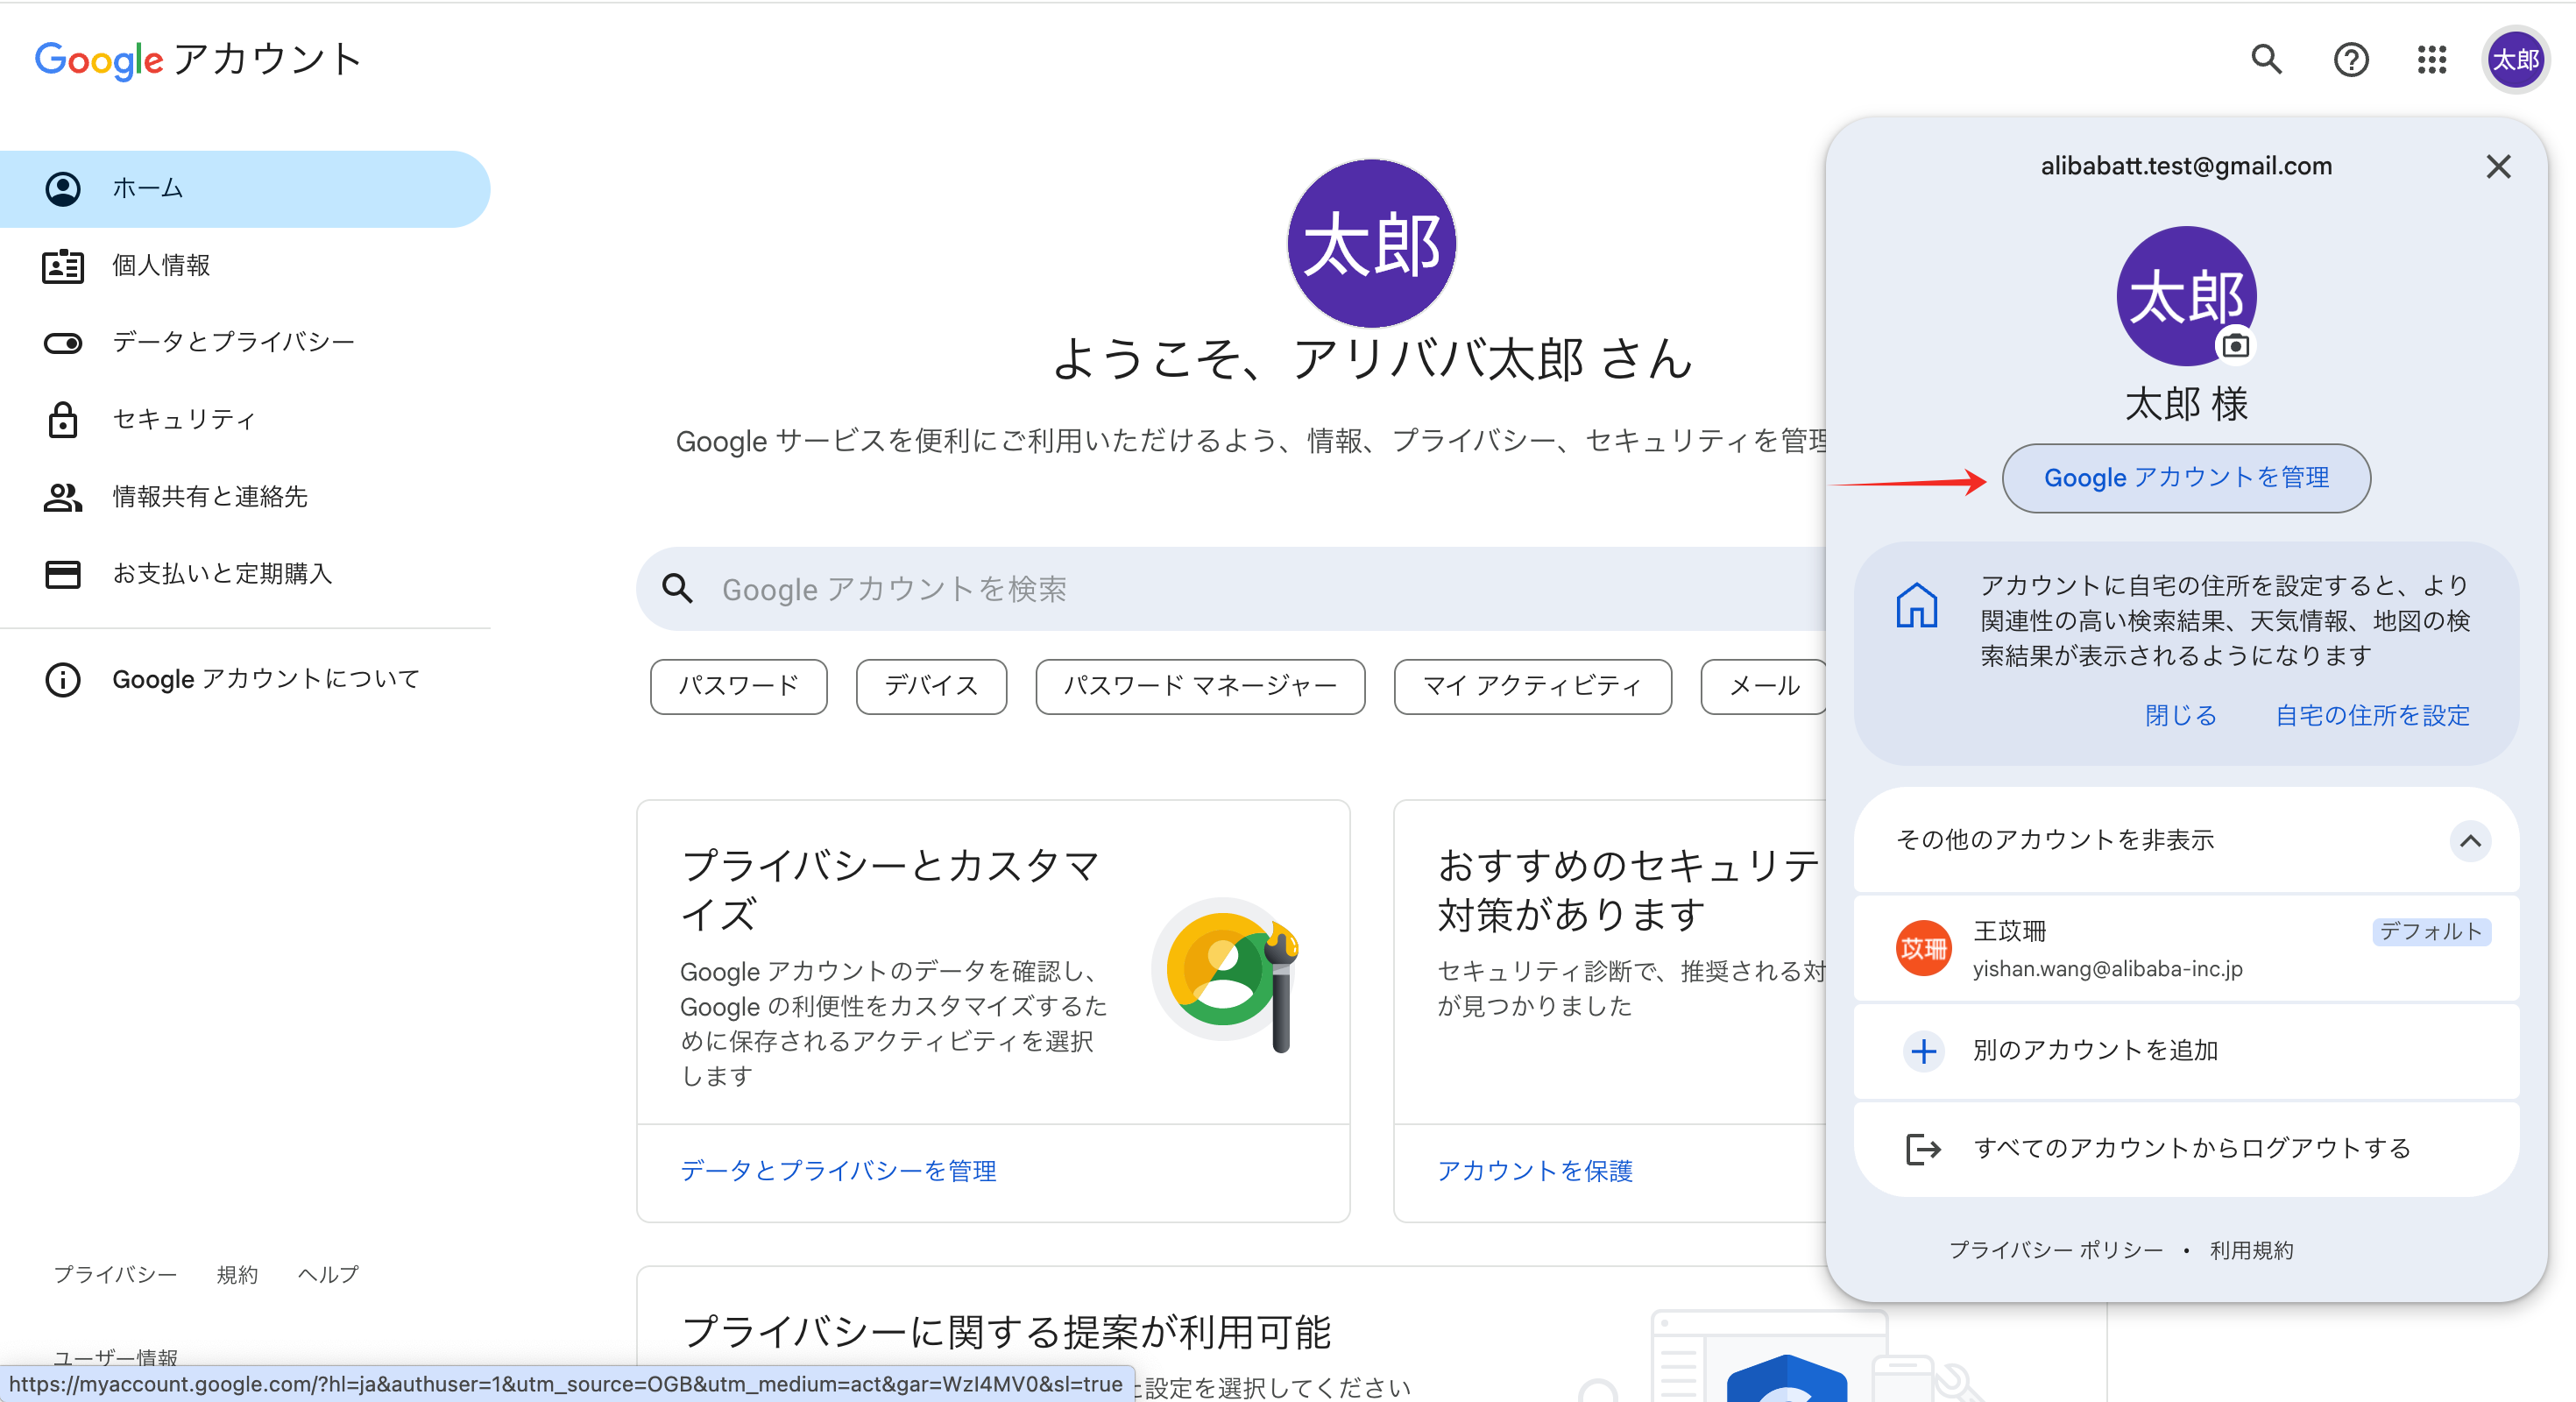This screenshot has width=2576, height=1402.
Task: Click the camera icon on popup avatar
Action: coord(2235,346)
